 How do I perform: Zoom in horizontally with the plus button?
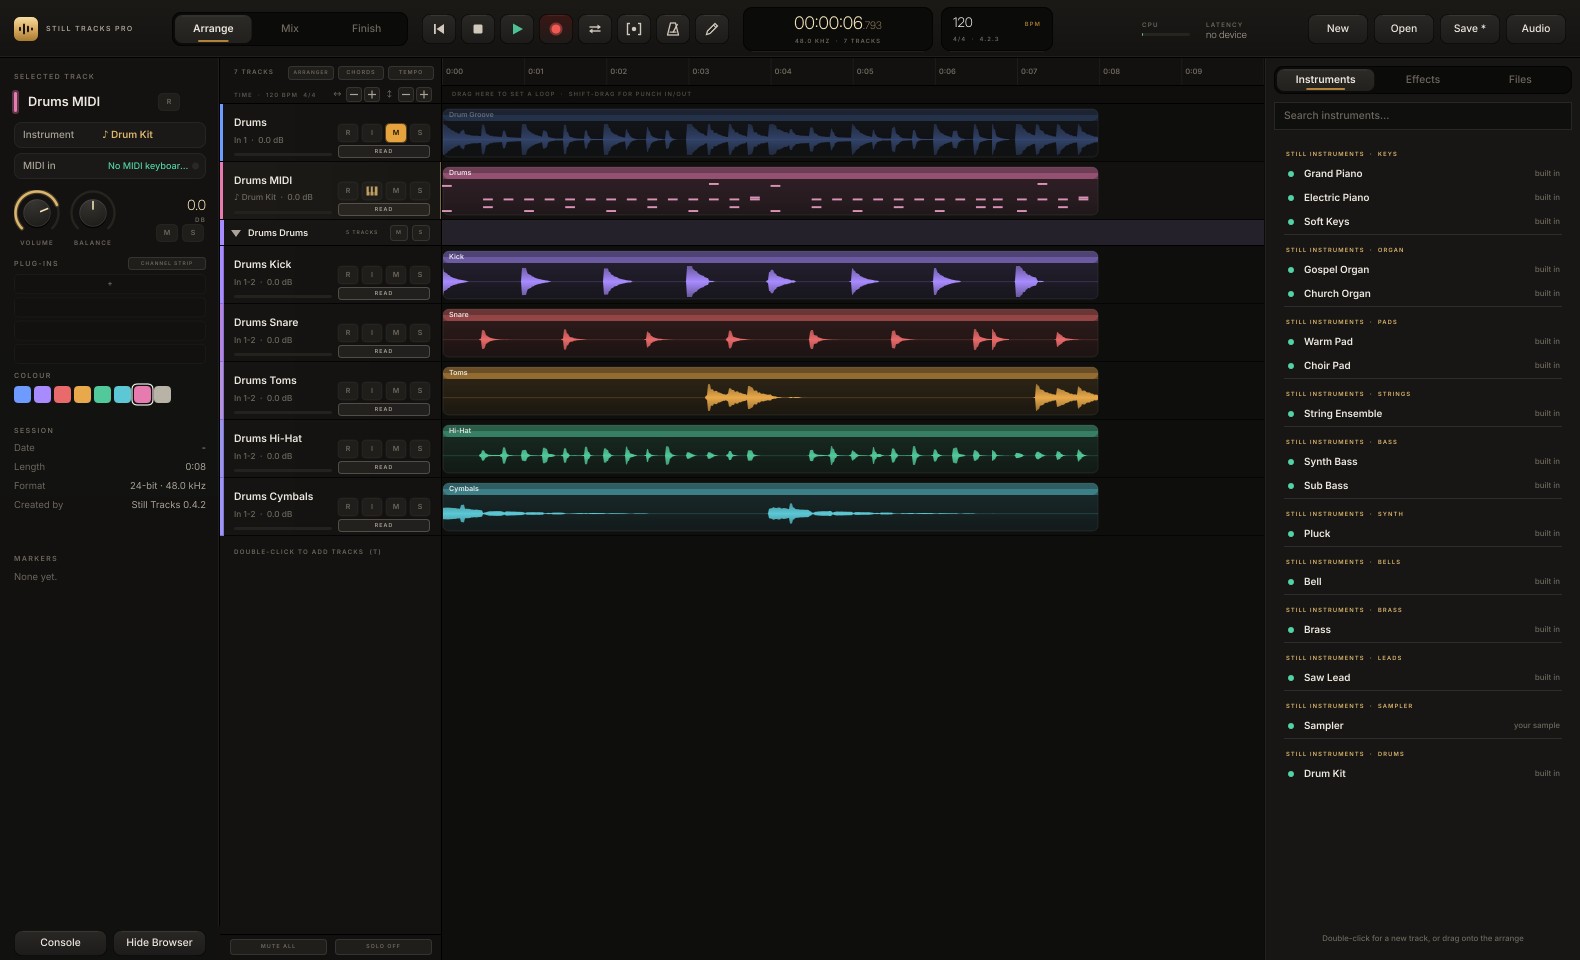371,94
